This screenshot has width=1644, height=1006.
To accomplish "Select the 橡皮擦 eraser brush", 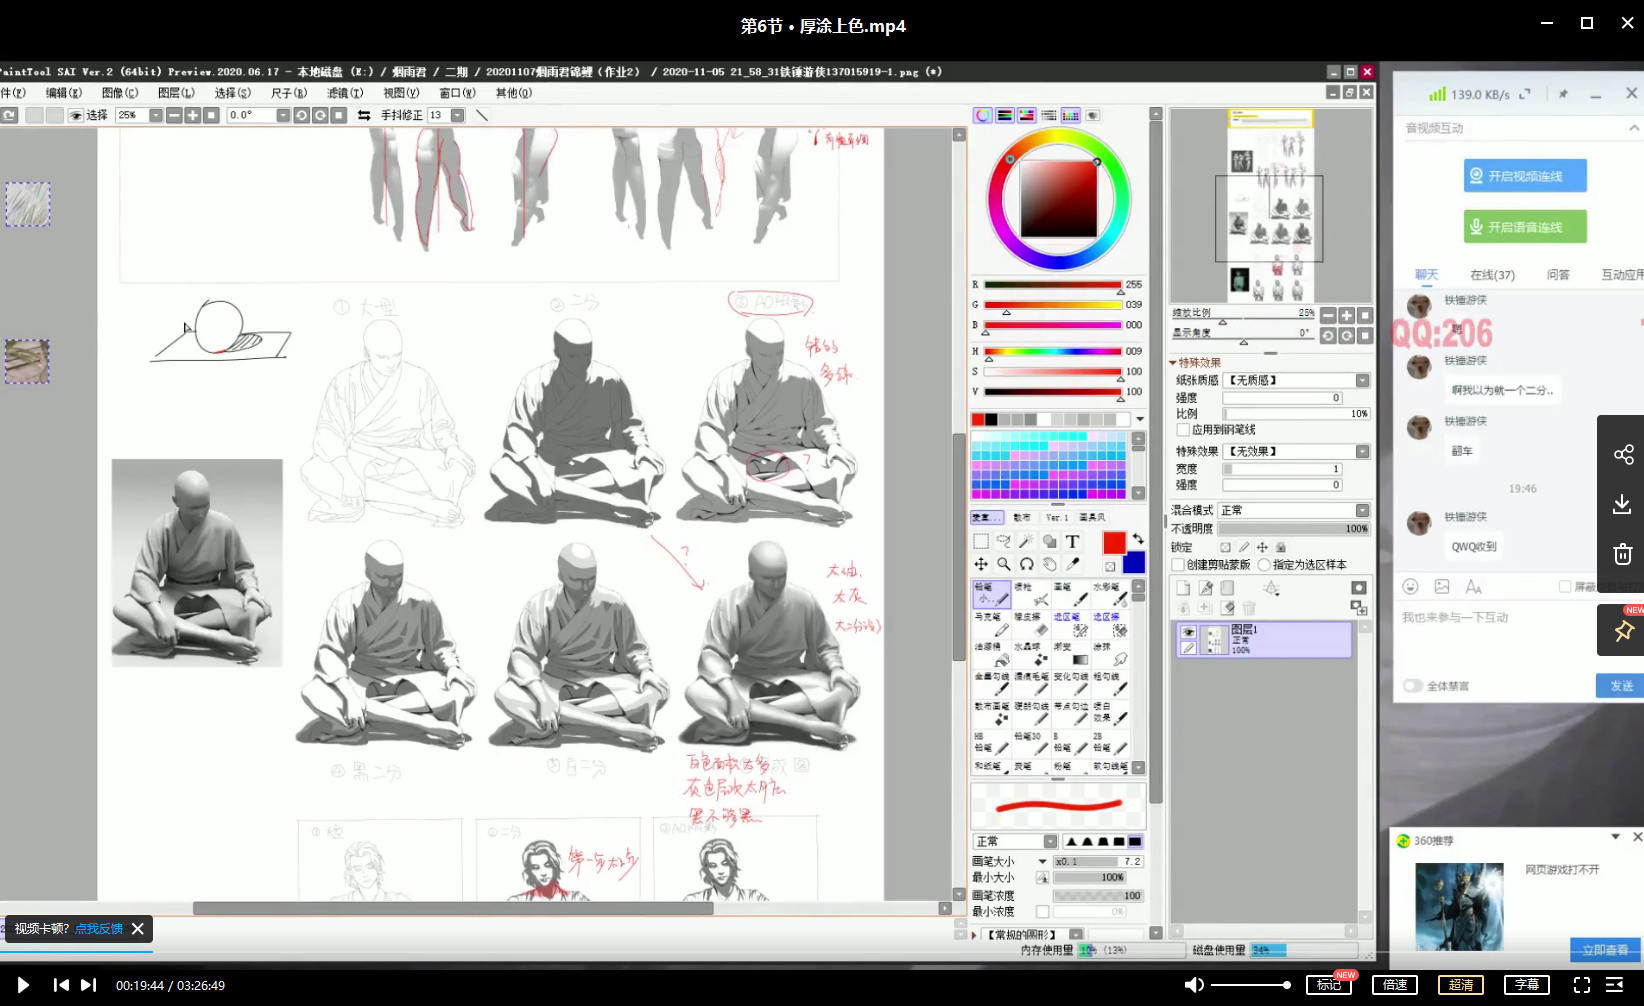I will click(x=1031, y=624).
